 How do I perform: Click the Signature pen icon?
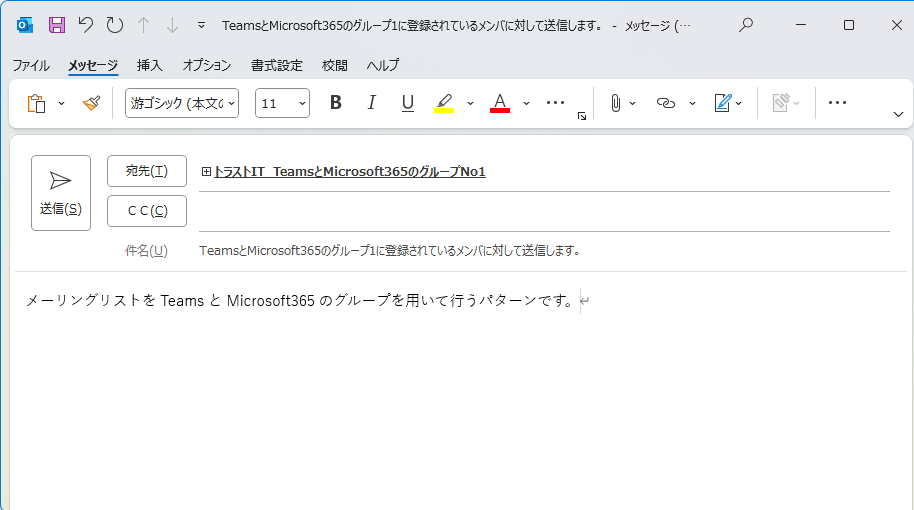click(722, 103)
